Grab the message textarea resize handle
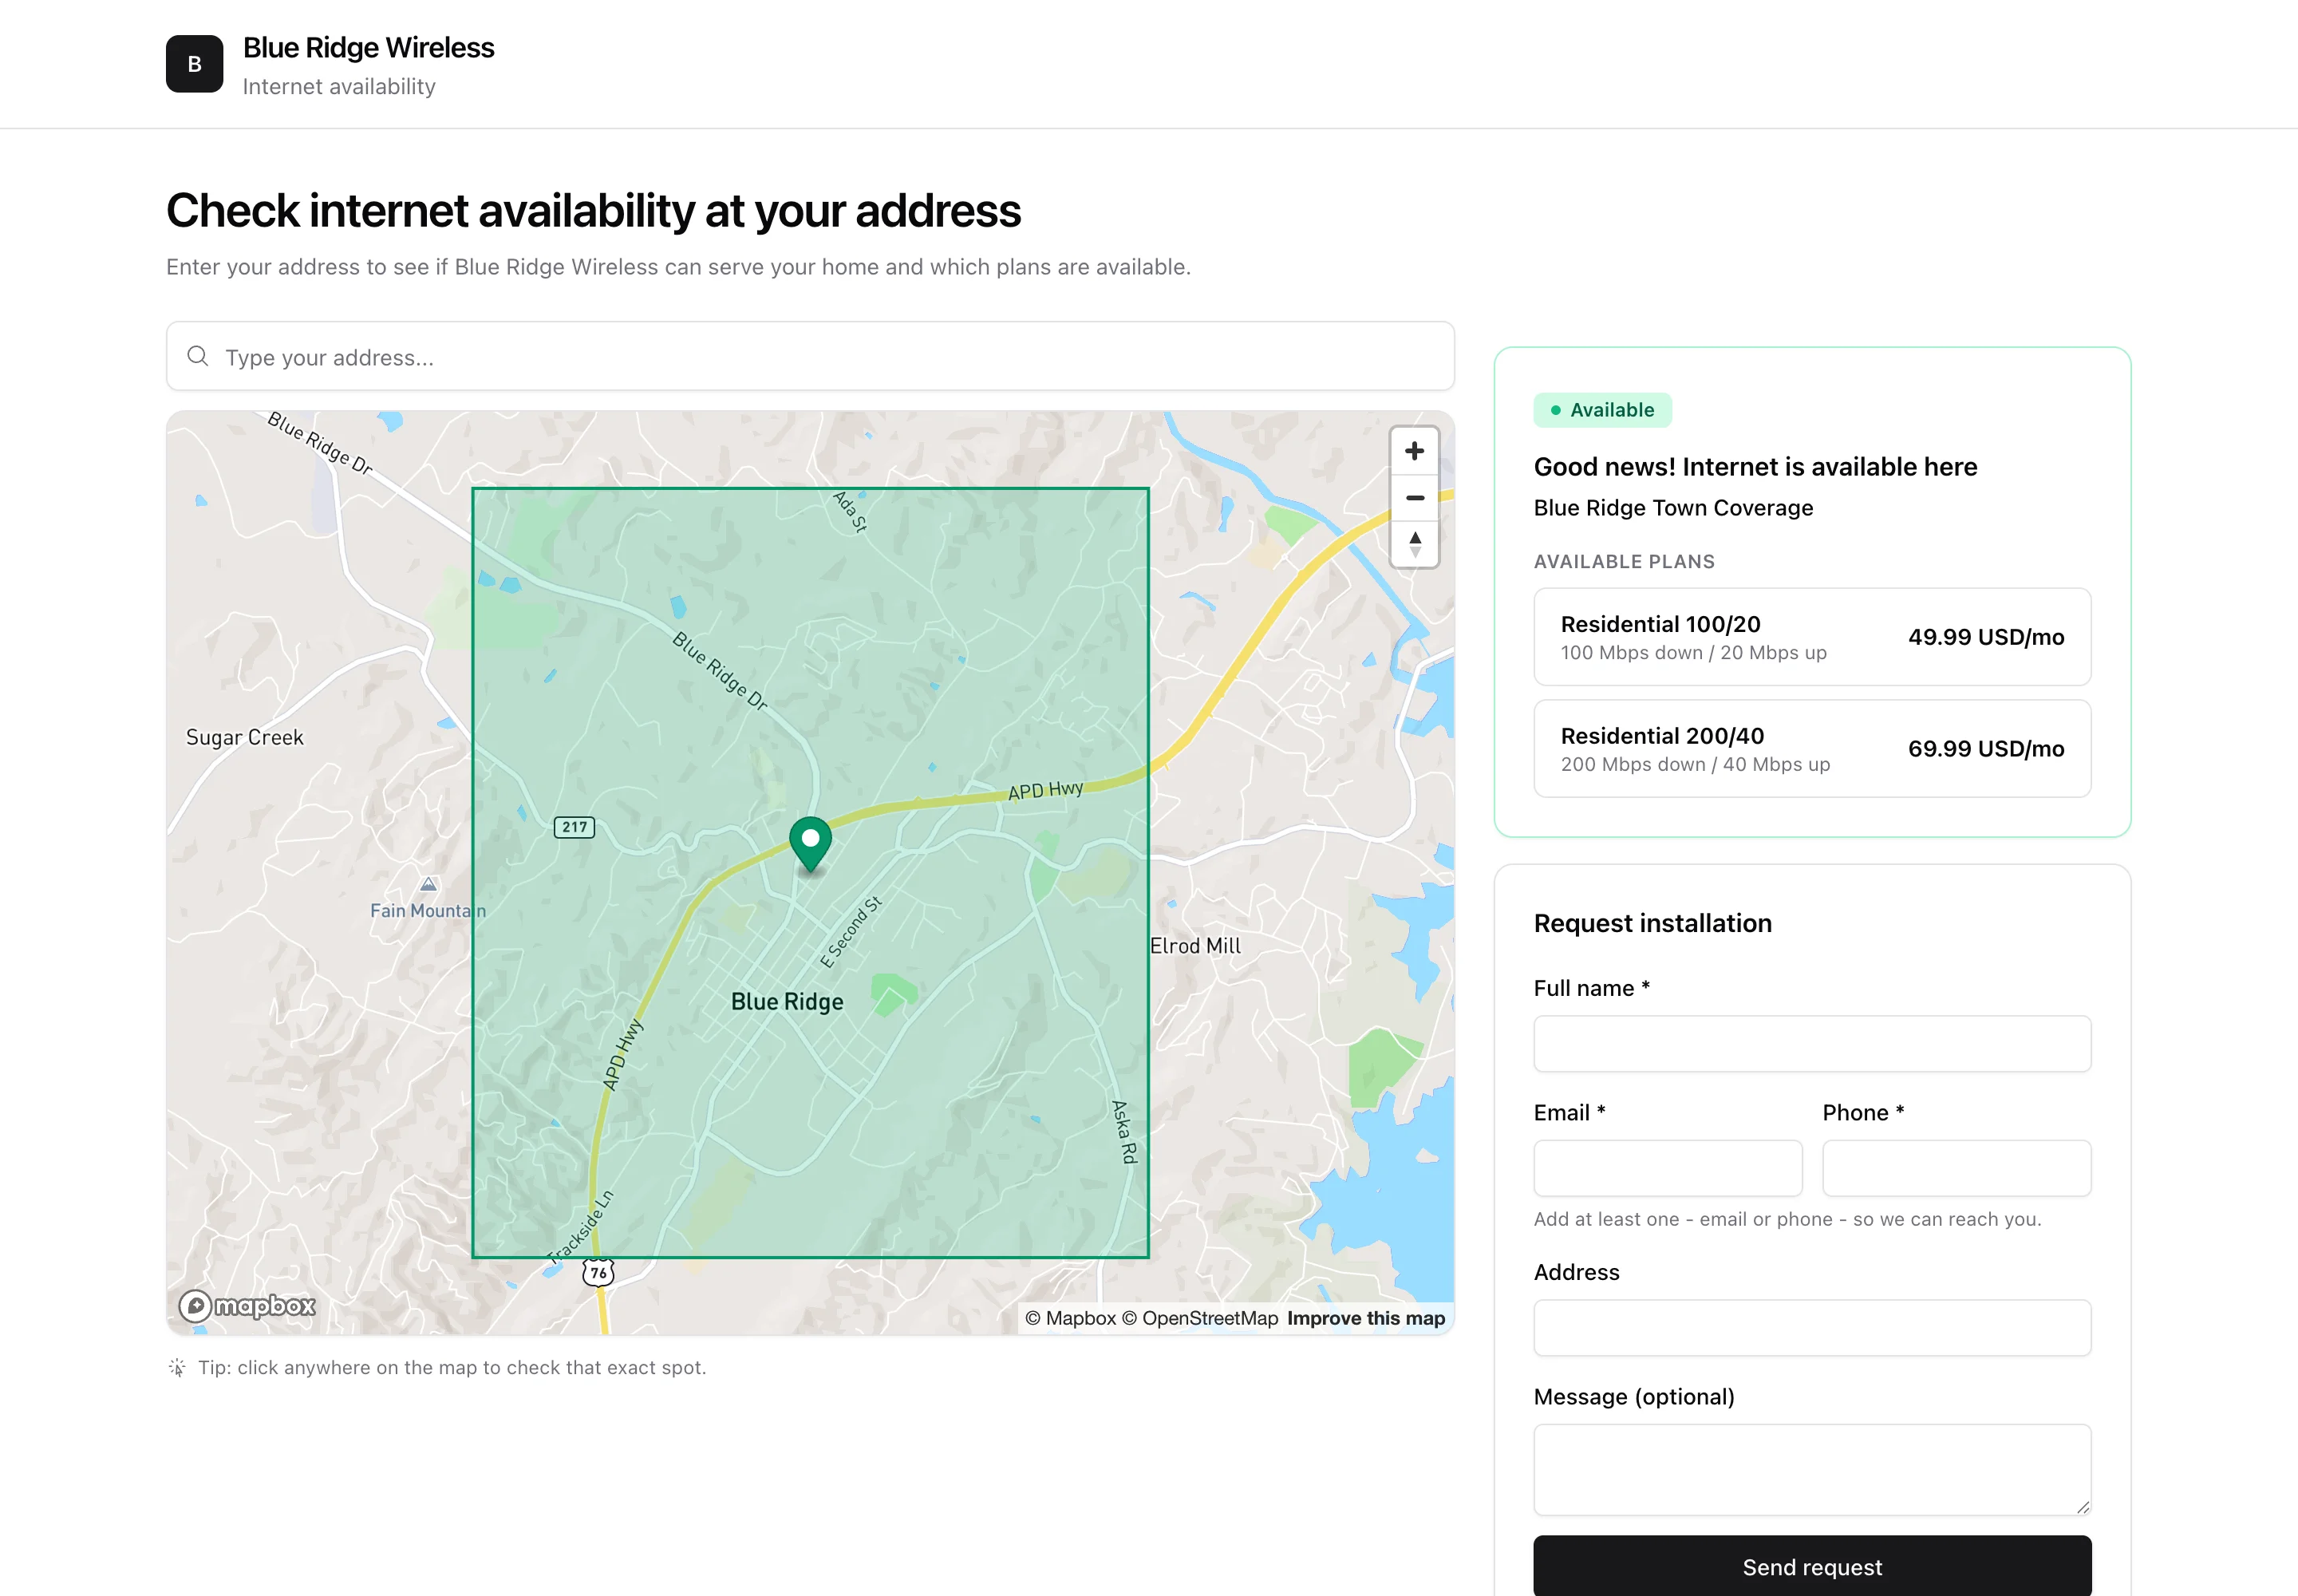The image size is (2298, 1596). click(x=2082, y=1507)
